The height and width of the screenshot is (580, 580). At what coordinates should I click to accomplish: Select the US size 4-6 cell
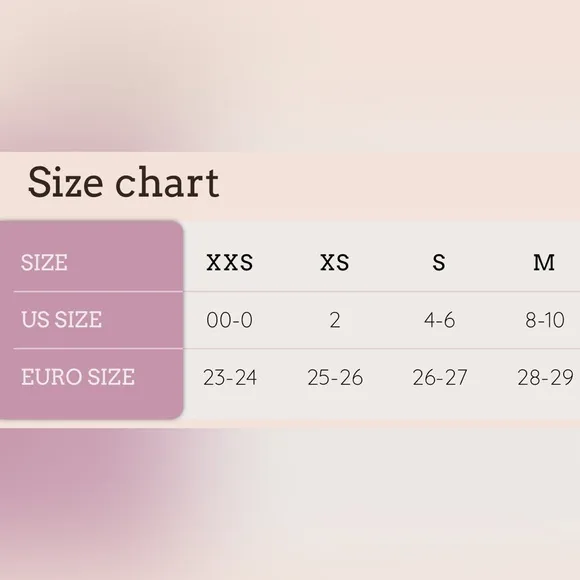pos(439,320)
